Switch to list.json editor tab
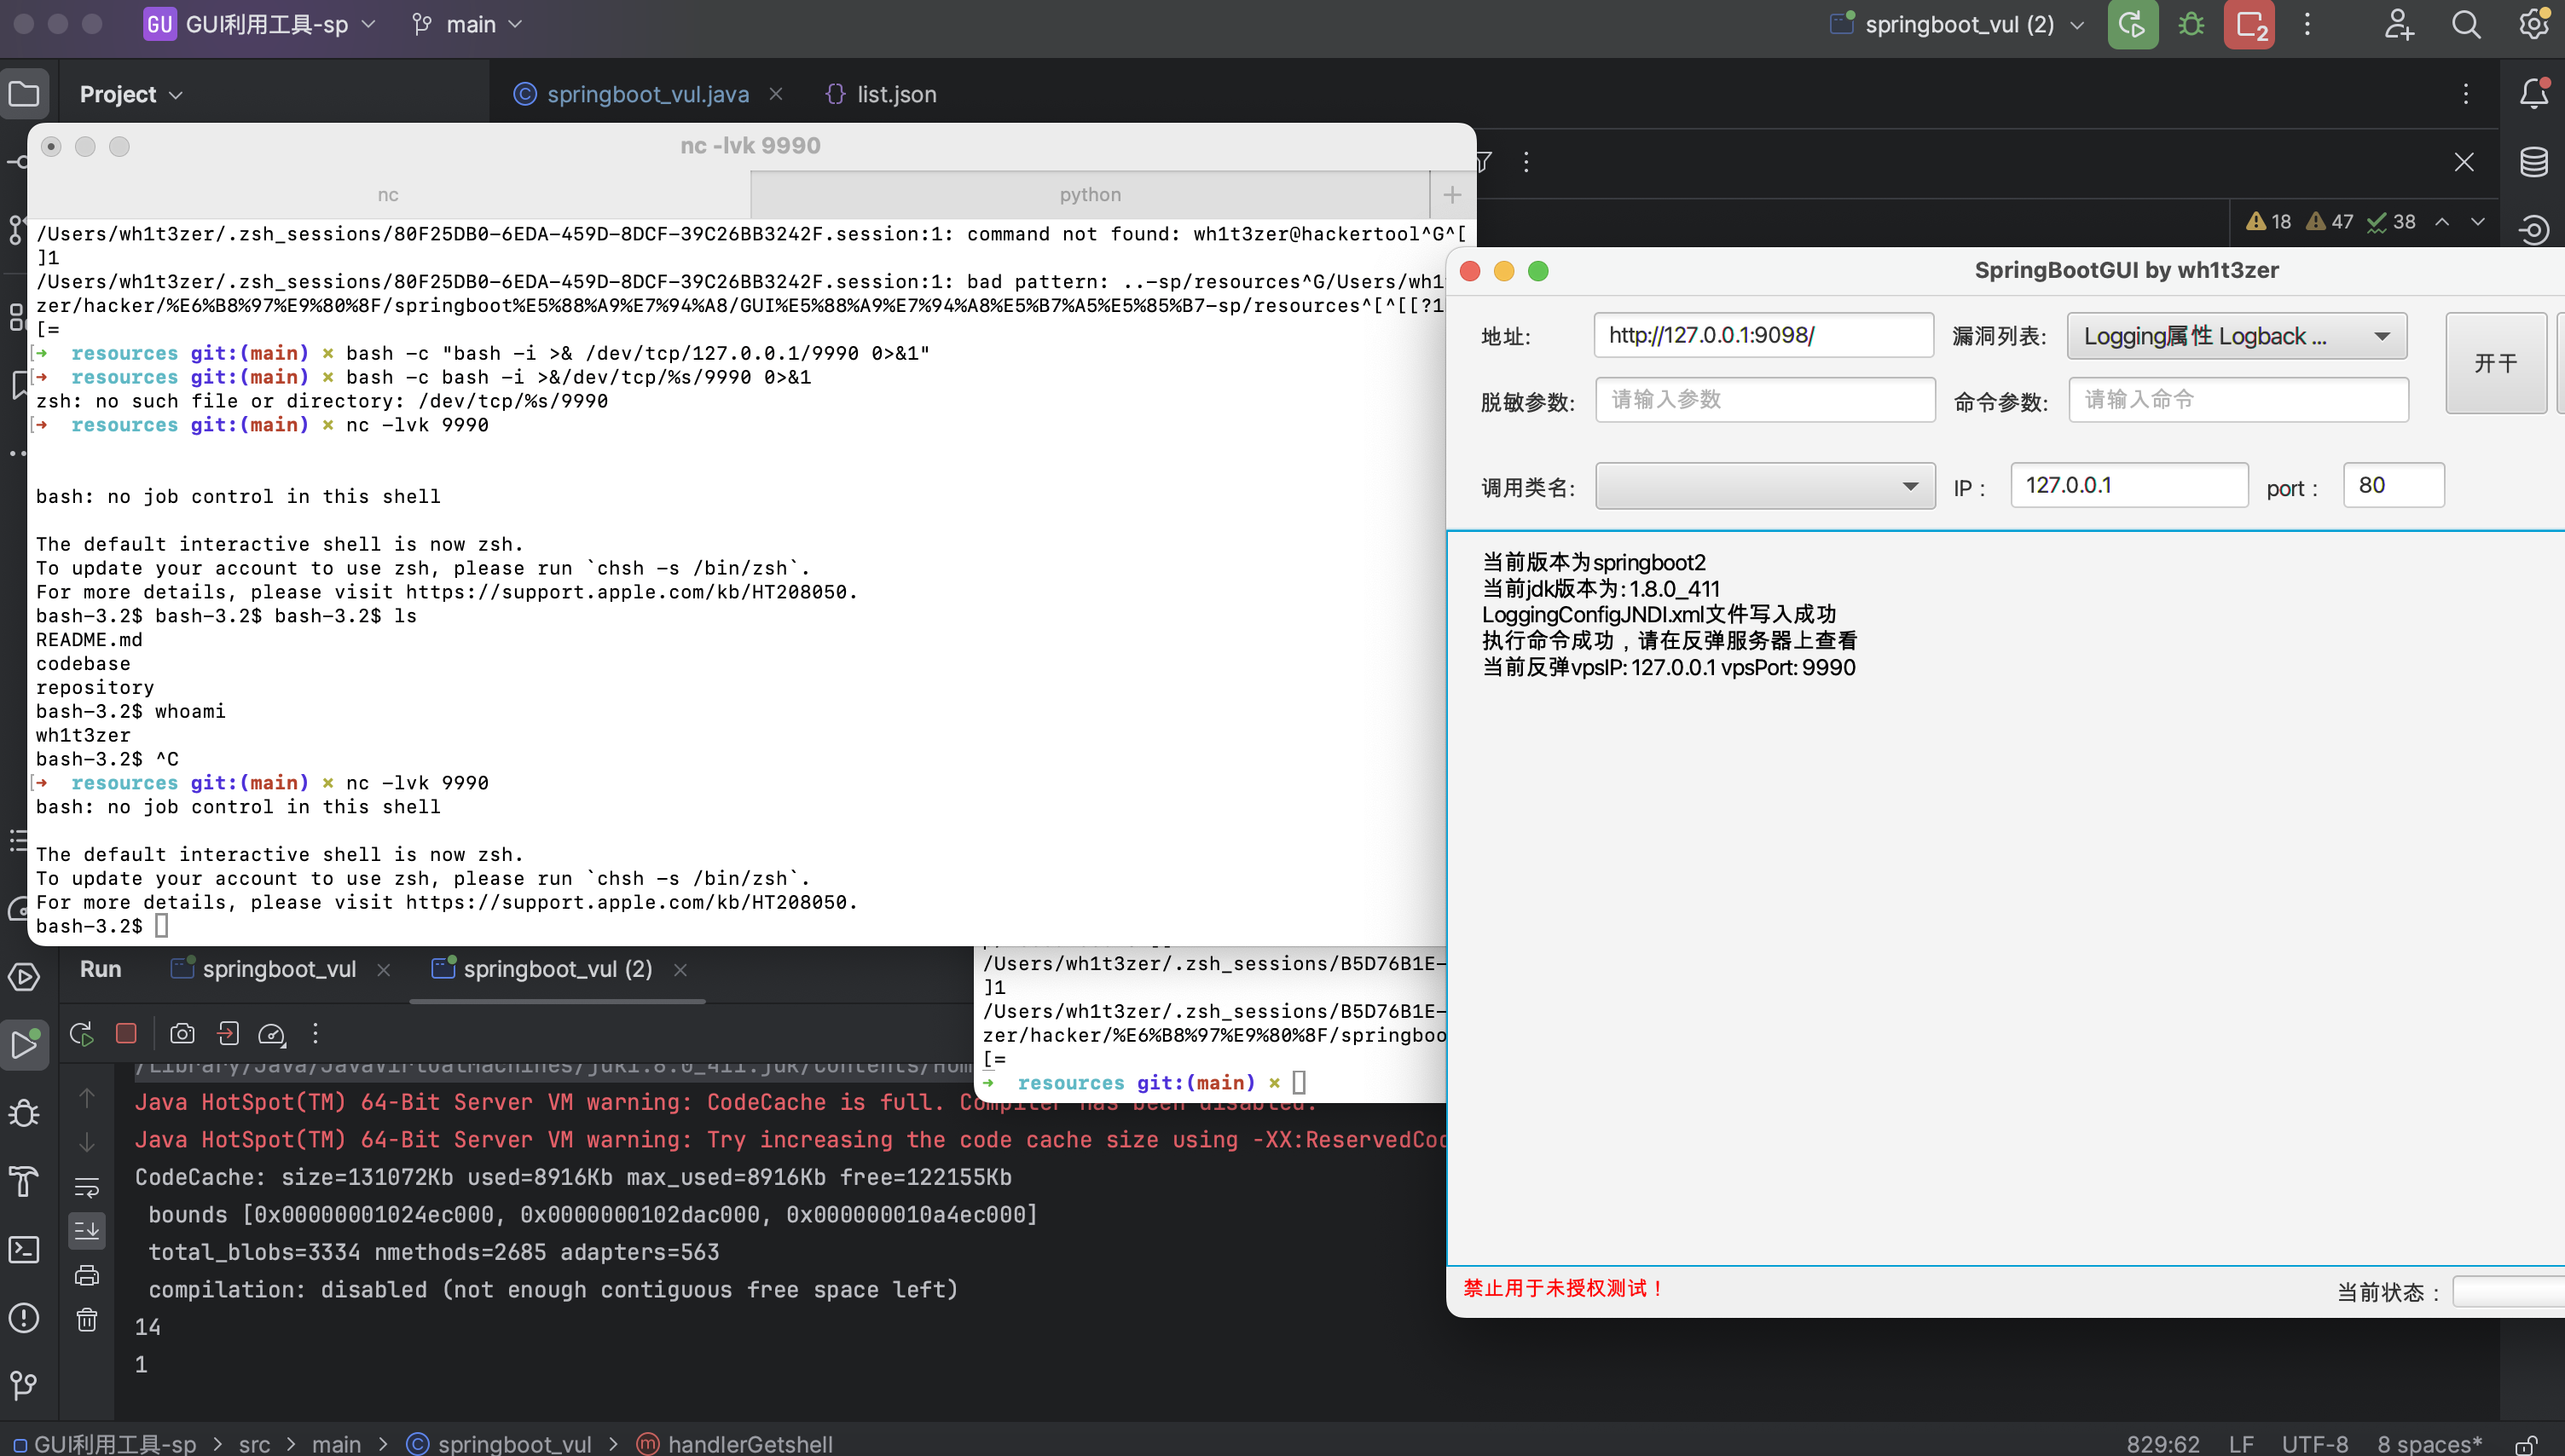This screenshot has width=2565, height=1456. (x=895, y=94)
